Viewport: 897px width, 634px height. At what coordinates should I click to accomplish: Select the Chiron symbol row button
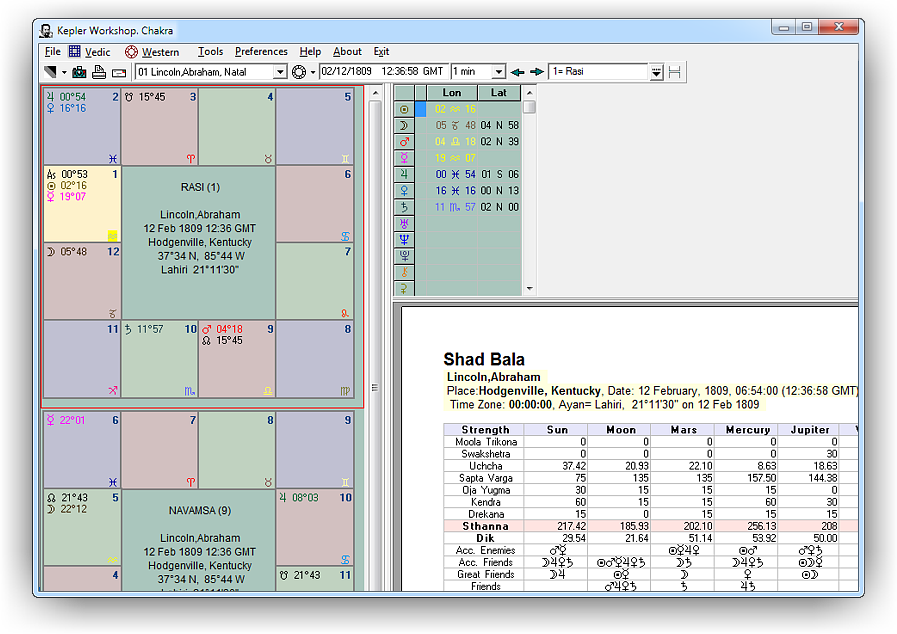pyautogui.click(x=404, y=272)
